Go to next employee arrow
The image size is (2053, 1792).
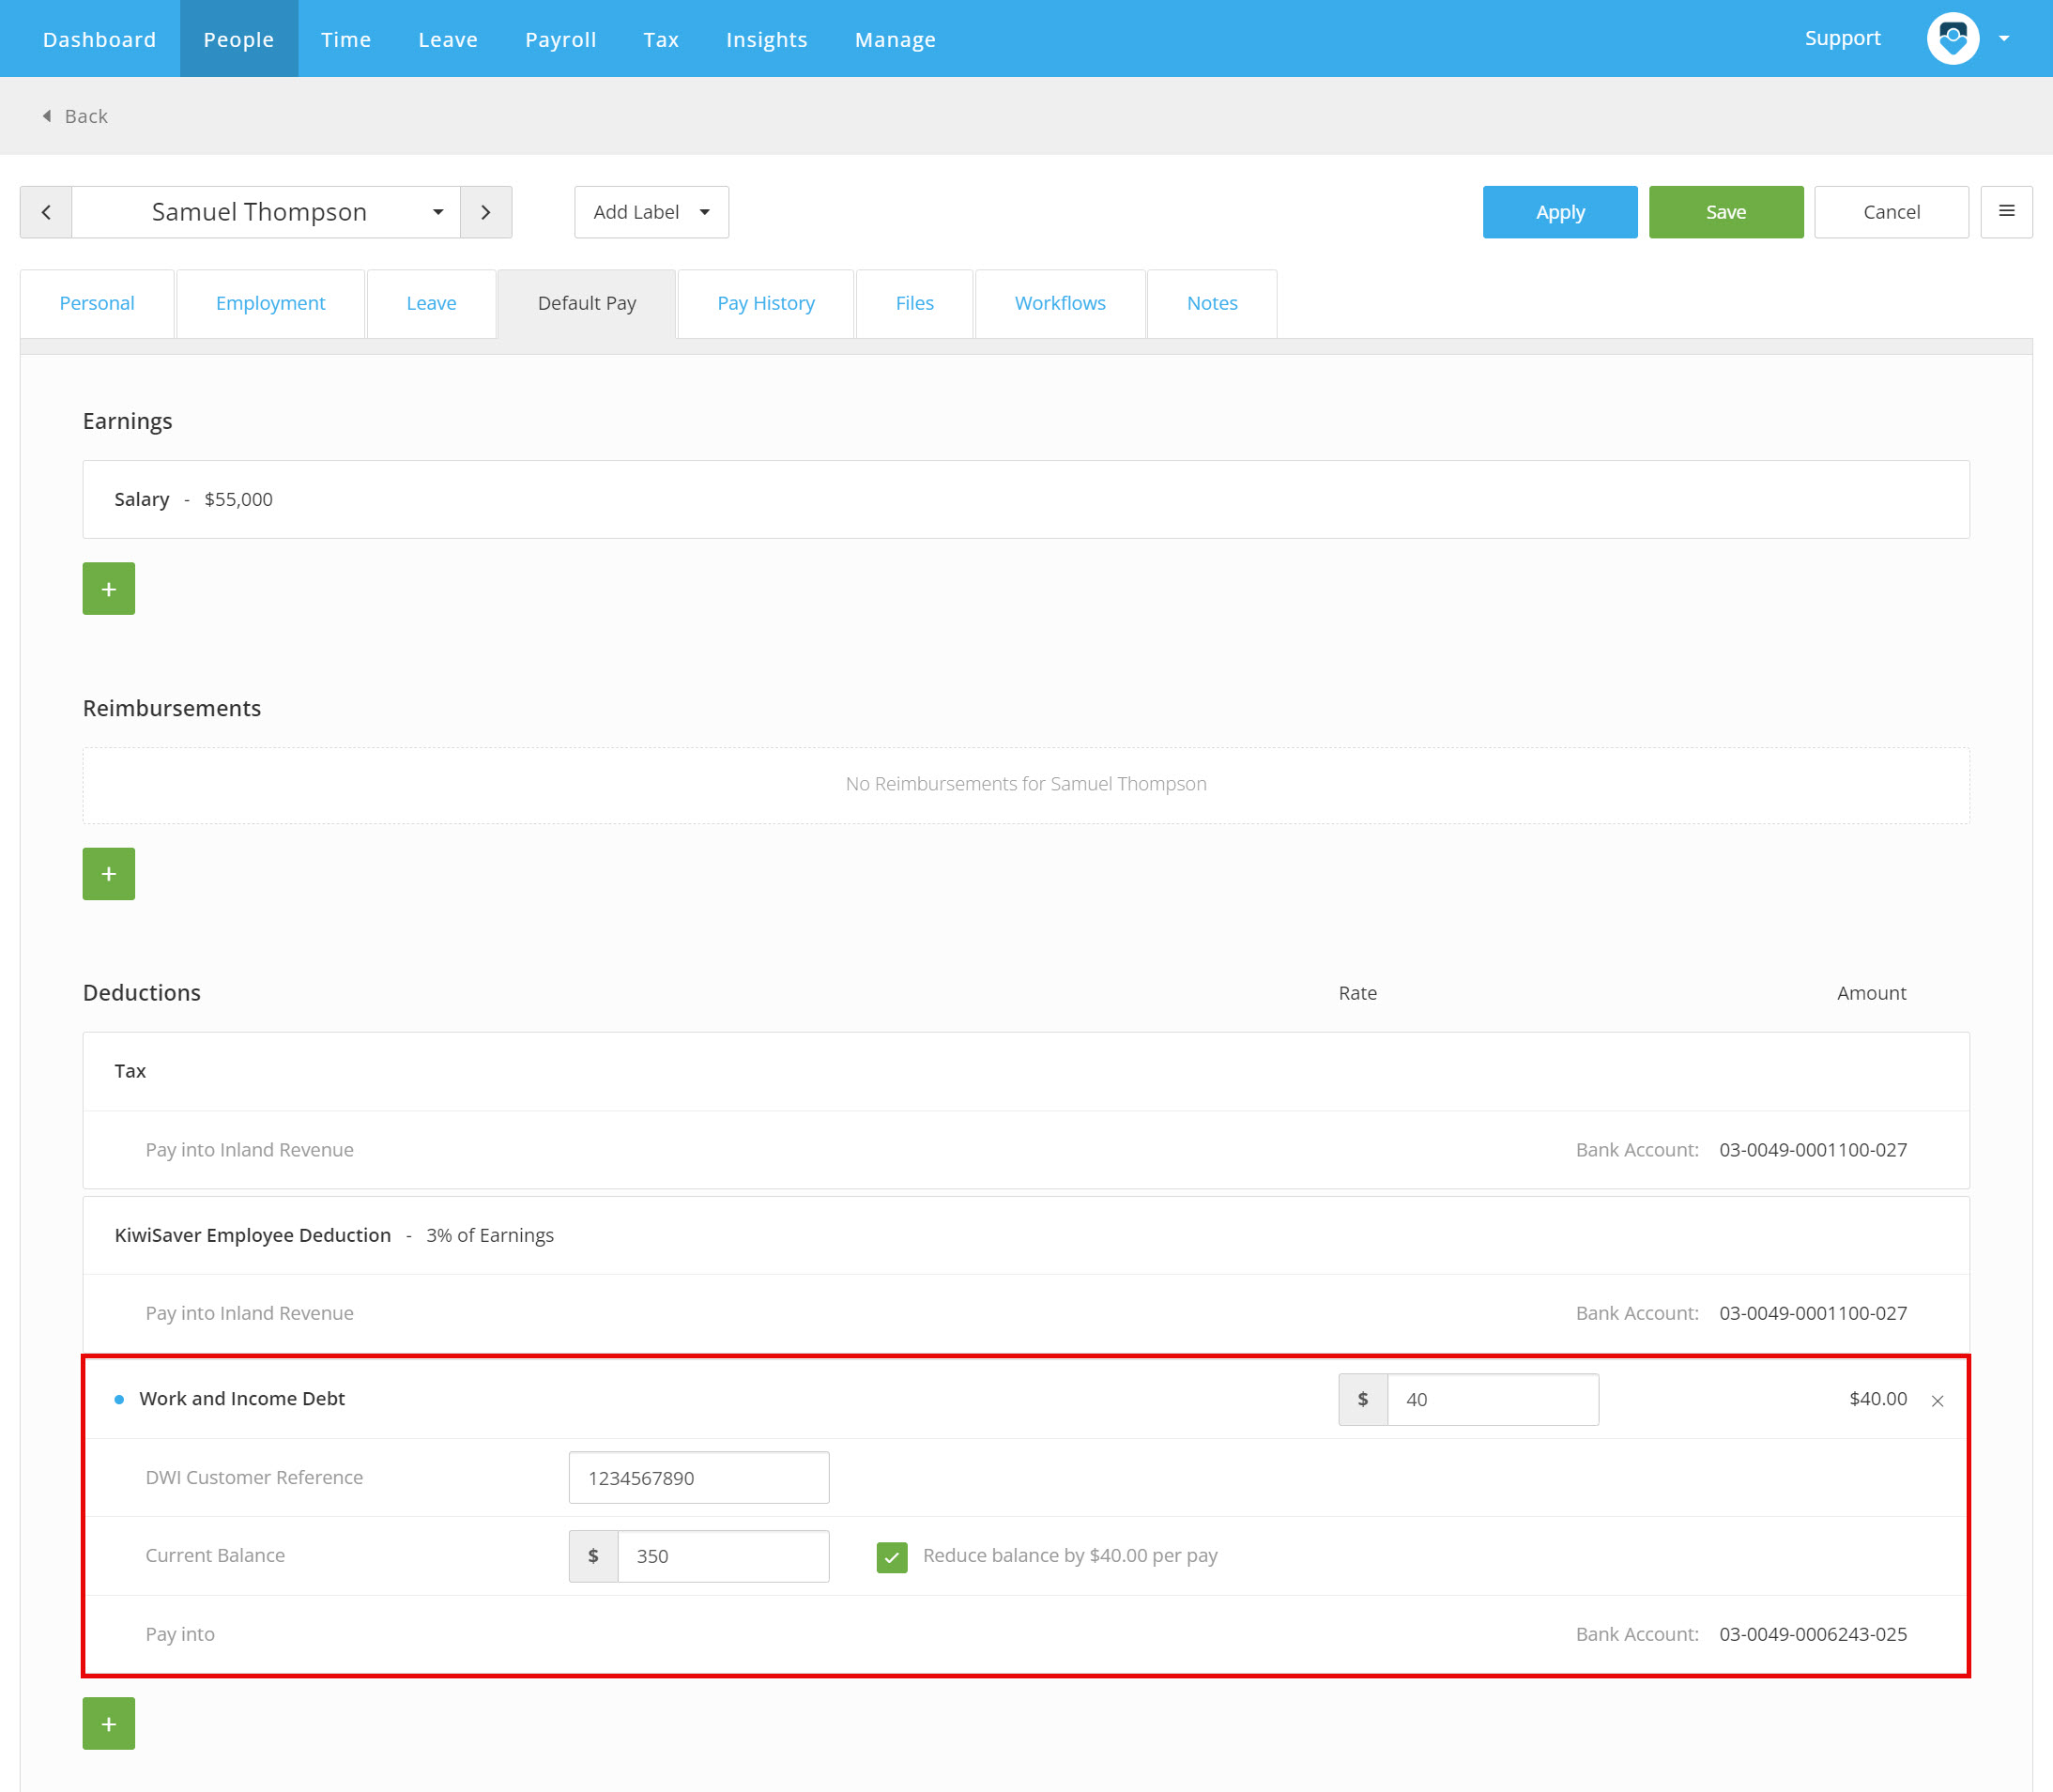(x=486, y=212)
